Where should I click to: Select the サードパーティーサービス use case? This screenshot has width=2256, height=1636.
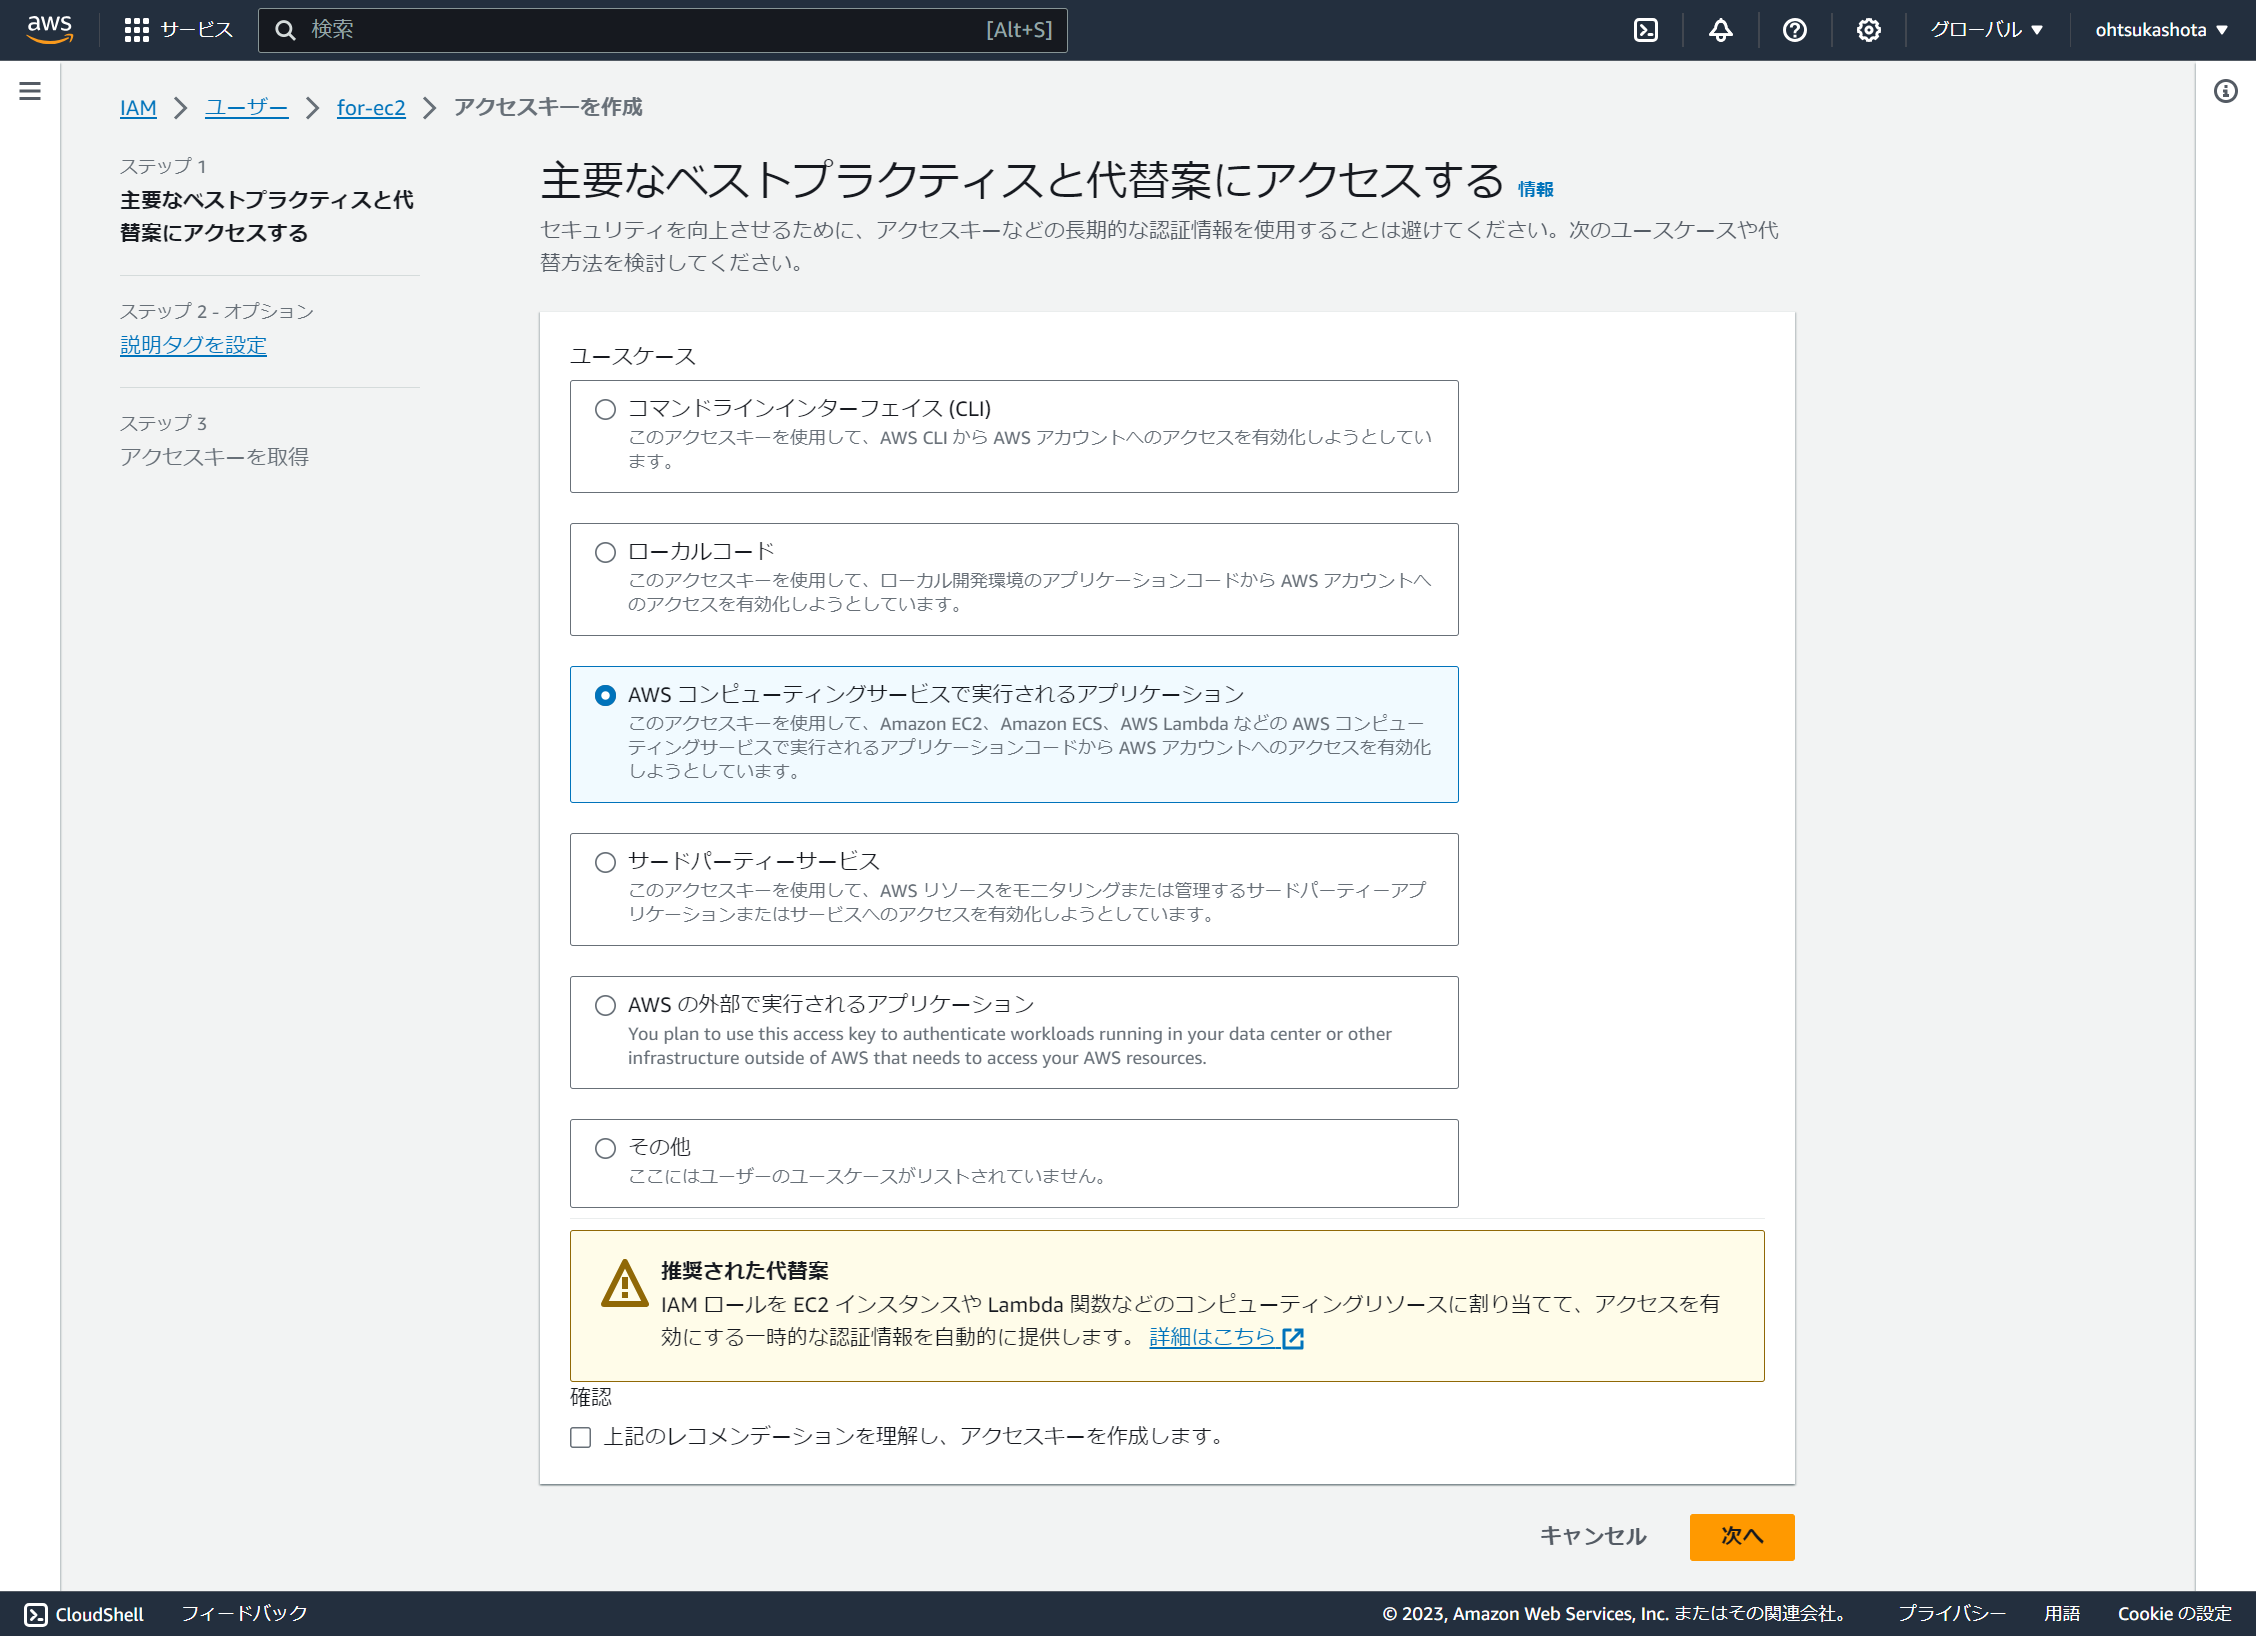[x=604, y=862]
